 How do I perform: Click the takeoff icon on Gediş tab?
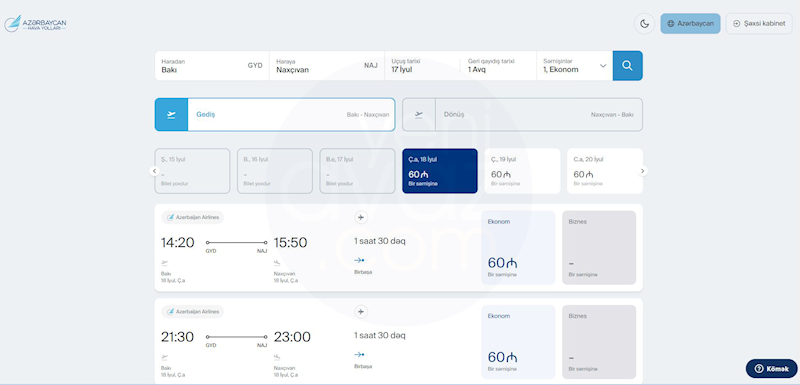click(x=171, y=115)
